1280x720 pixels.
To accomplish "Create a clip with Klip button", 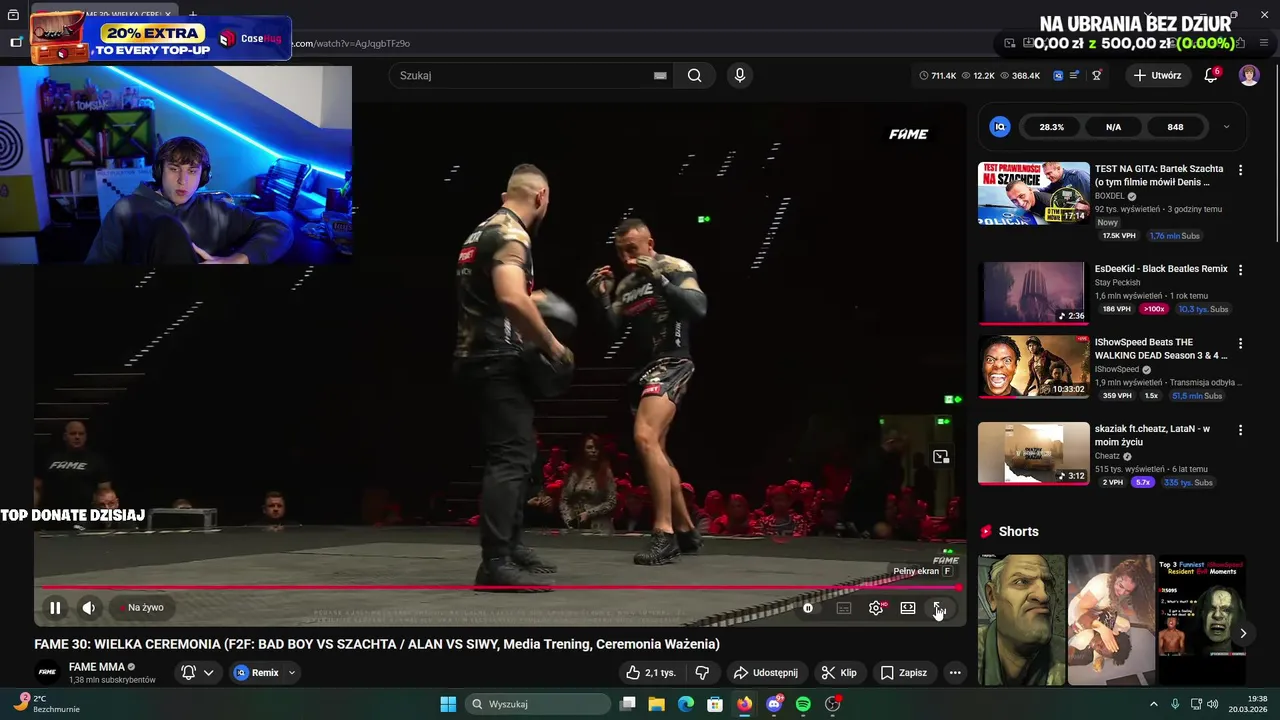I will 838,673.
